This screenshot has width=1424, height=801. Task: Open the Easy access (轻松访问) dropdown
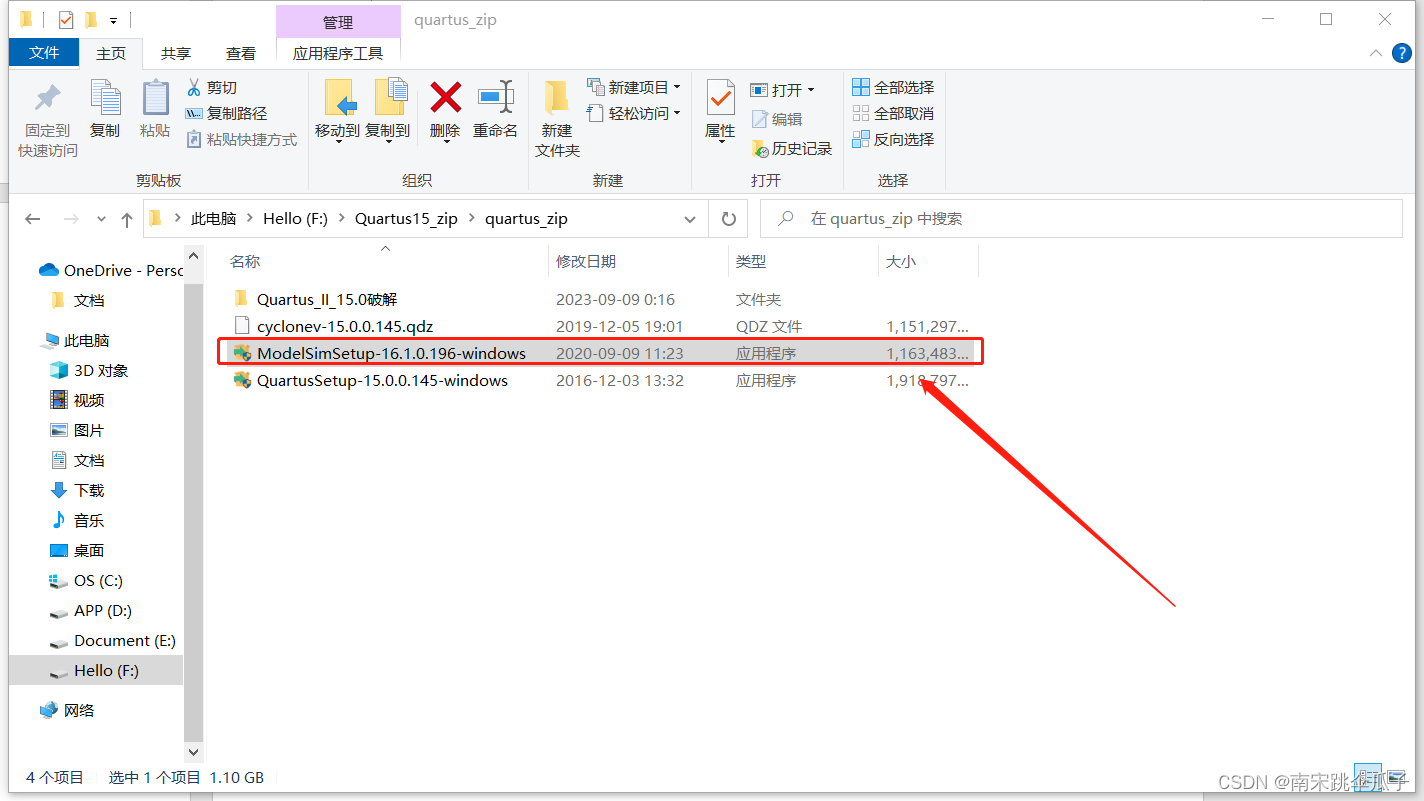(x=634, y=113)
